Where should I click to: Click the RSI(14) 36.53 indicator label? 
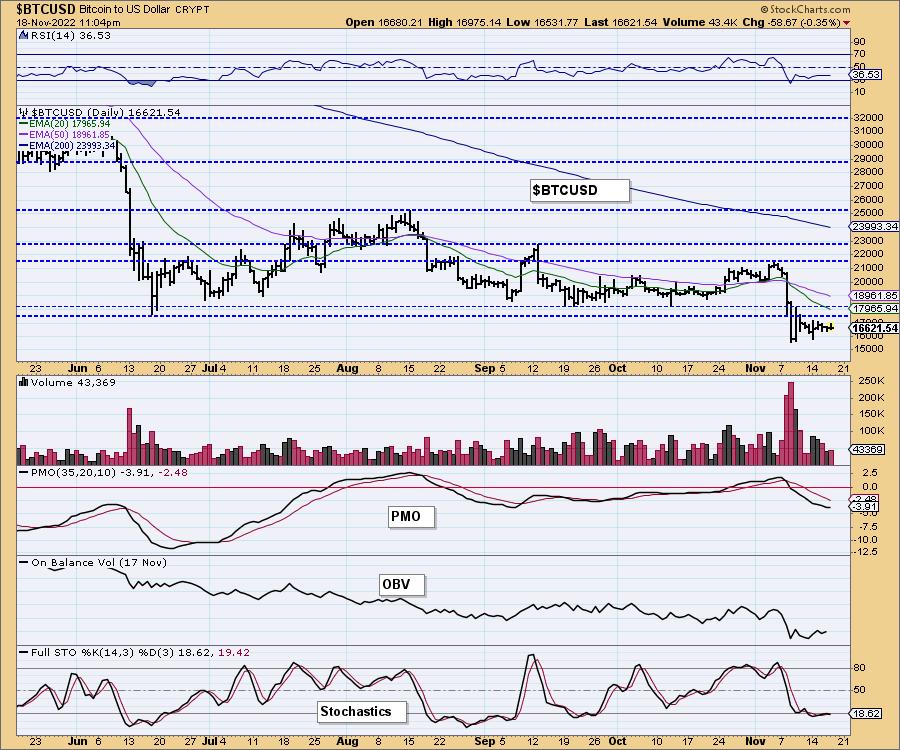tap(71, 36)
